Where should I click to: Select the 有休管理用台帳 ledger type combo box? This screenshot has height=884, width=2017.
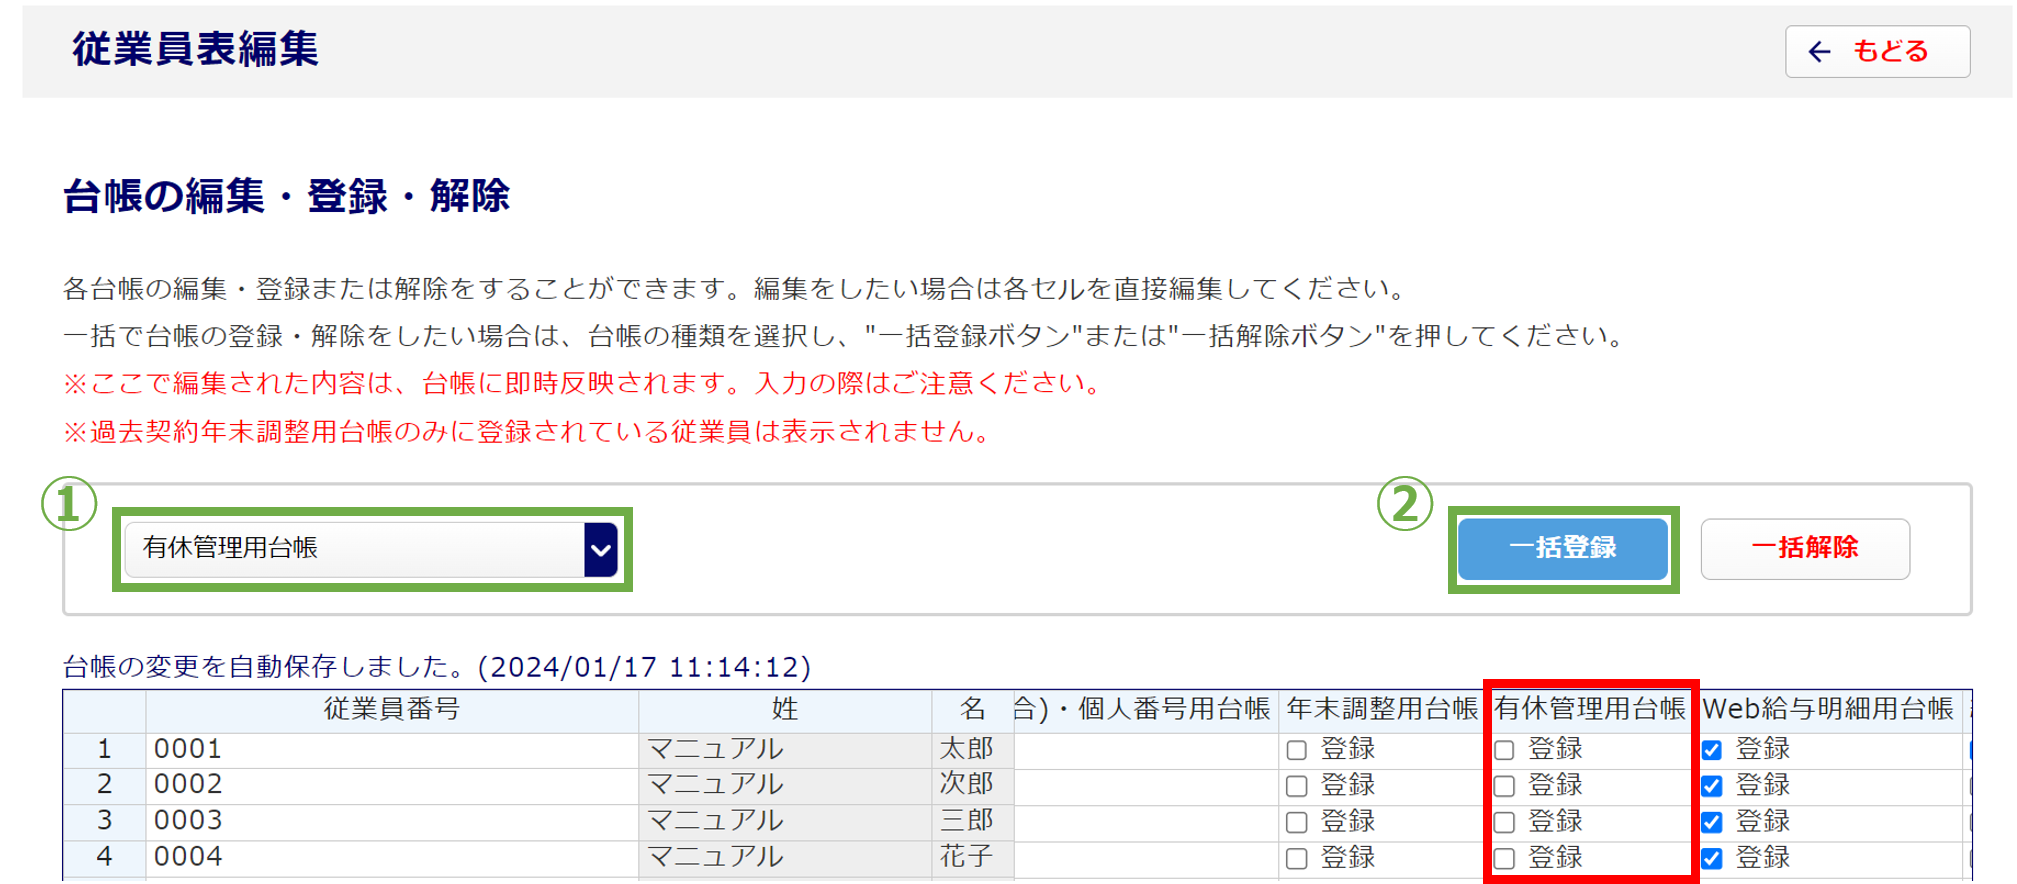pos(371,549)
